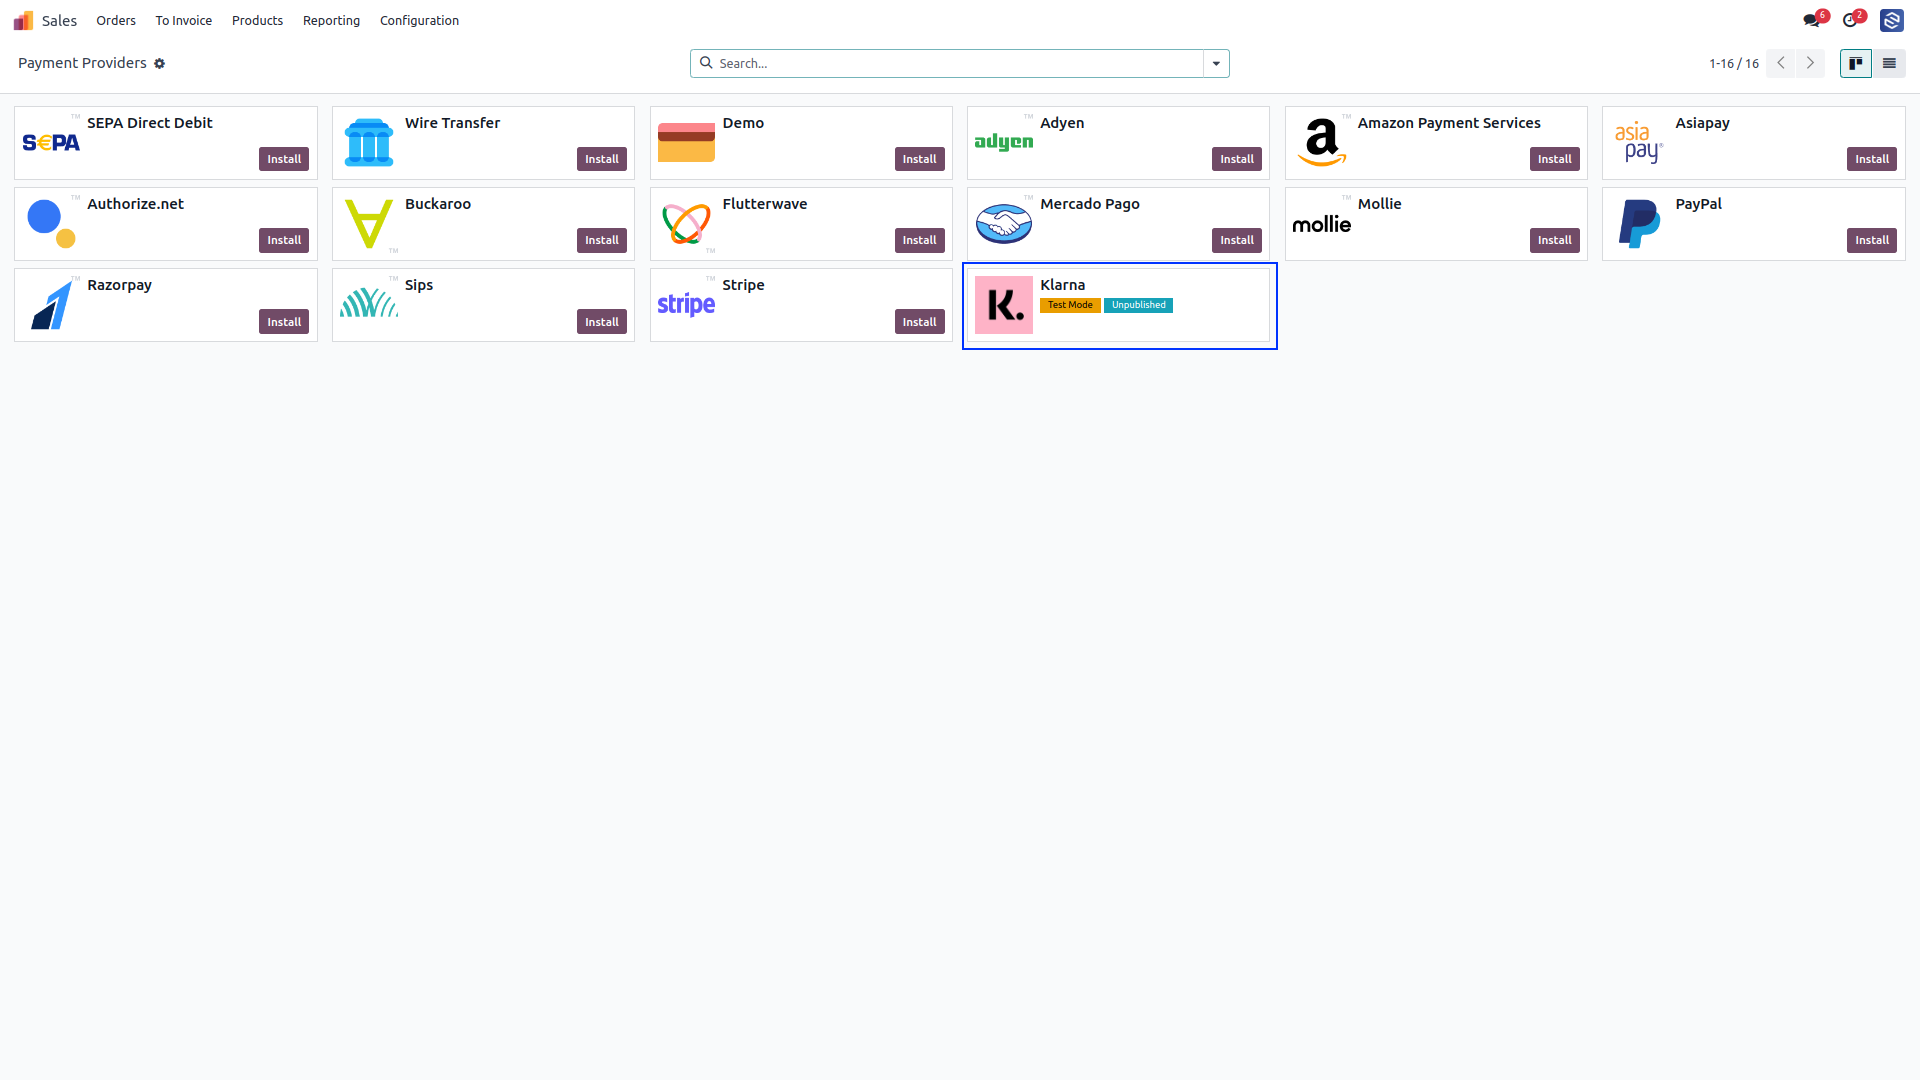Click the Mercado Pago handshake logo
The height and width of the screenshot is (1080, 1920).
point(1004,224)
